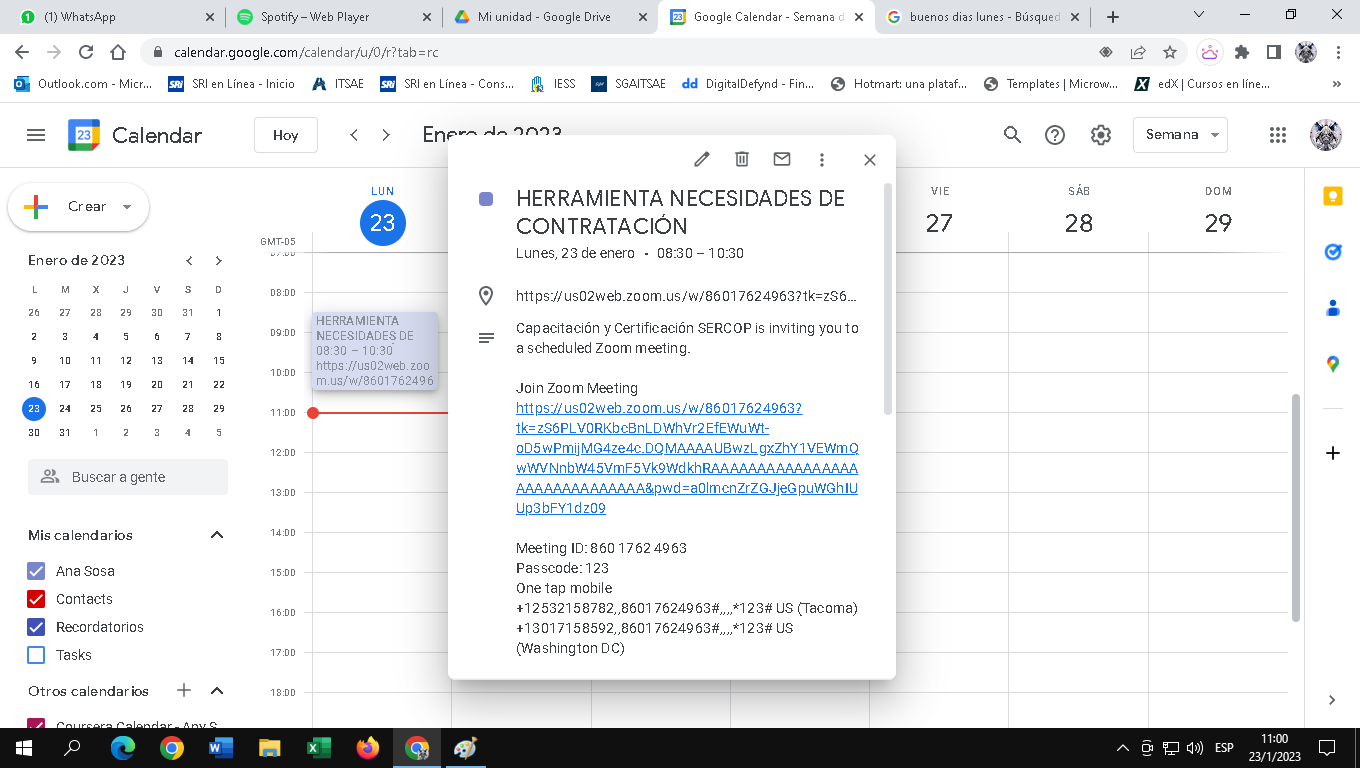Image resolution: width=1360 pixels, height=768 pixels.
Task: Open the Google apps grid
Action: (x=1277, y=135)
